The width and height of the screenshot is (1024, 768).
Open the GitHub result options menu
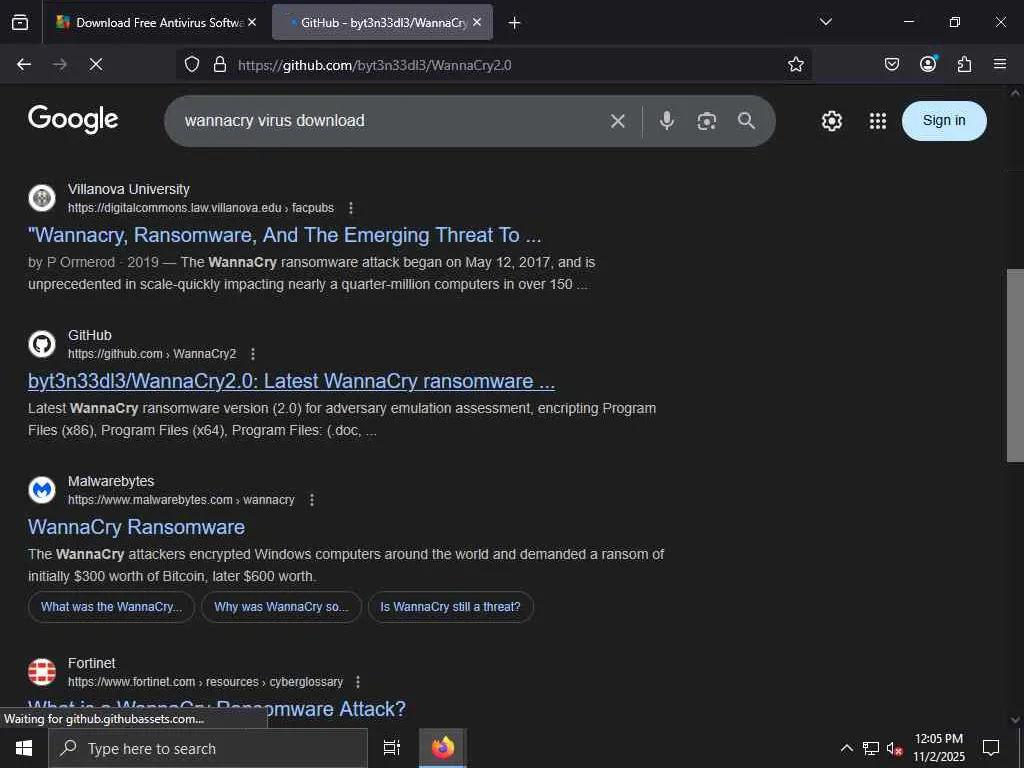coord(253,354)
